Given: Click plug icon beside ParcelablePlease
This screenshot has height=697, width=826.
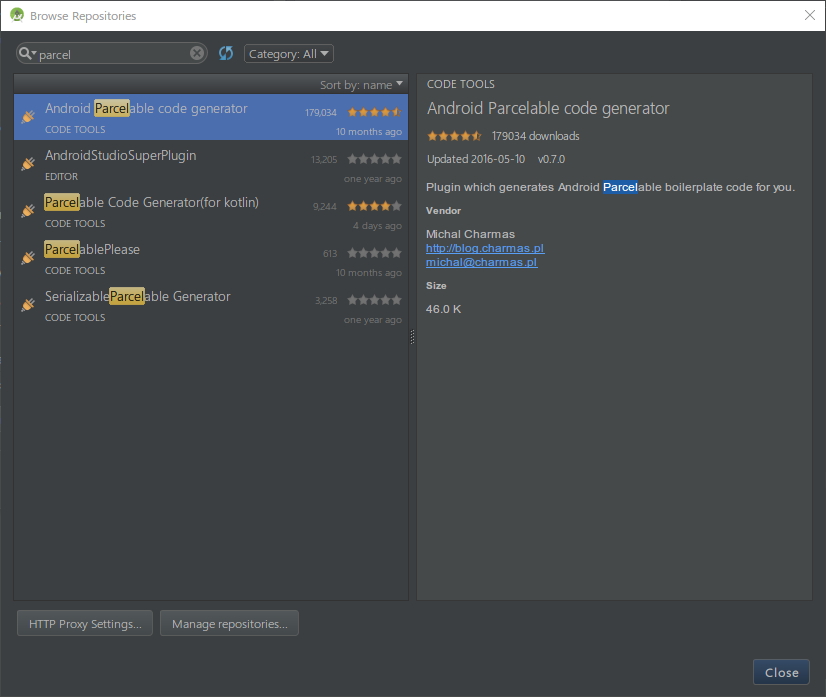Looking at the screenshot, I should coord(28,258).
